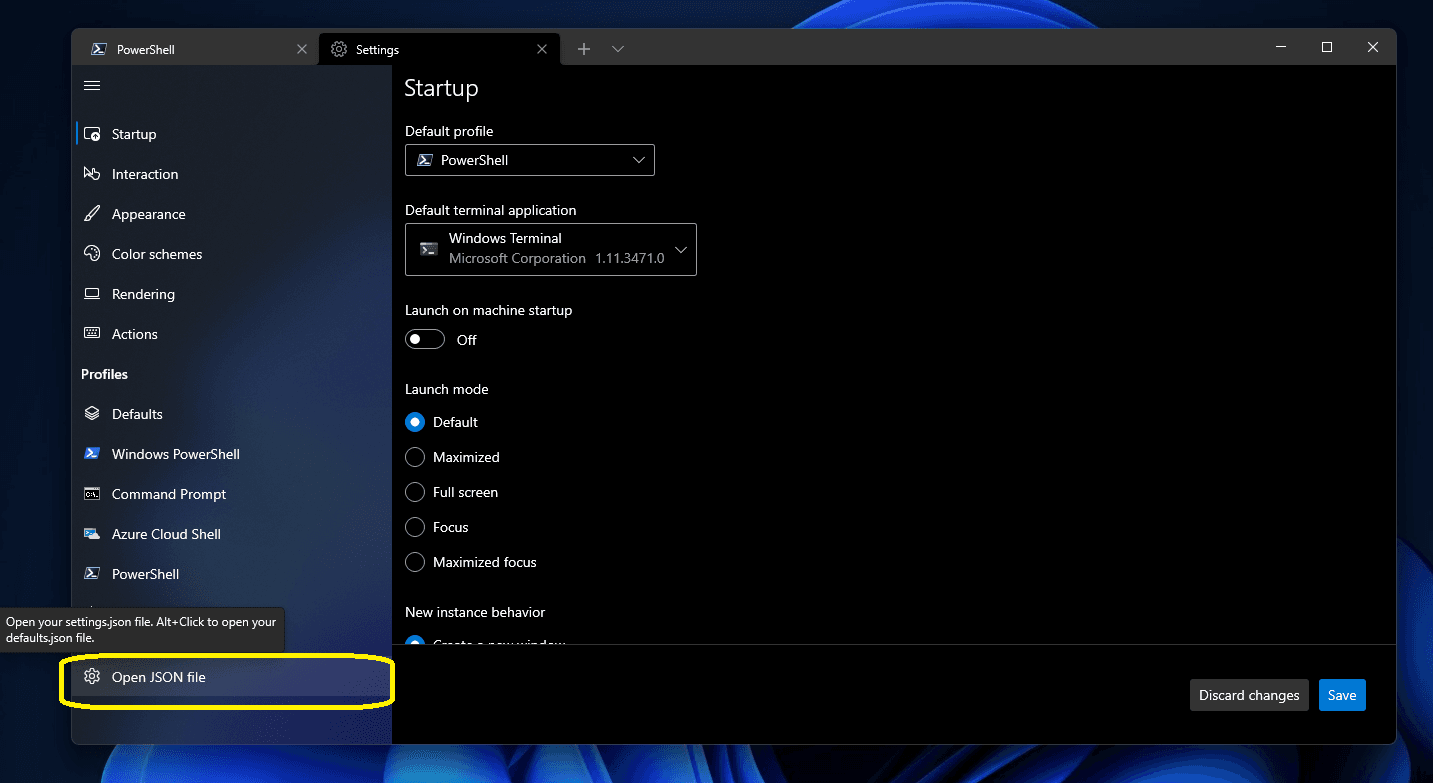Click the Save button
Viewport: 1433px width, 783px height.
click(1342, 695)
